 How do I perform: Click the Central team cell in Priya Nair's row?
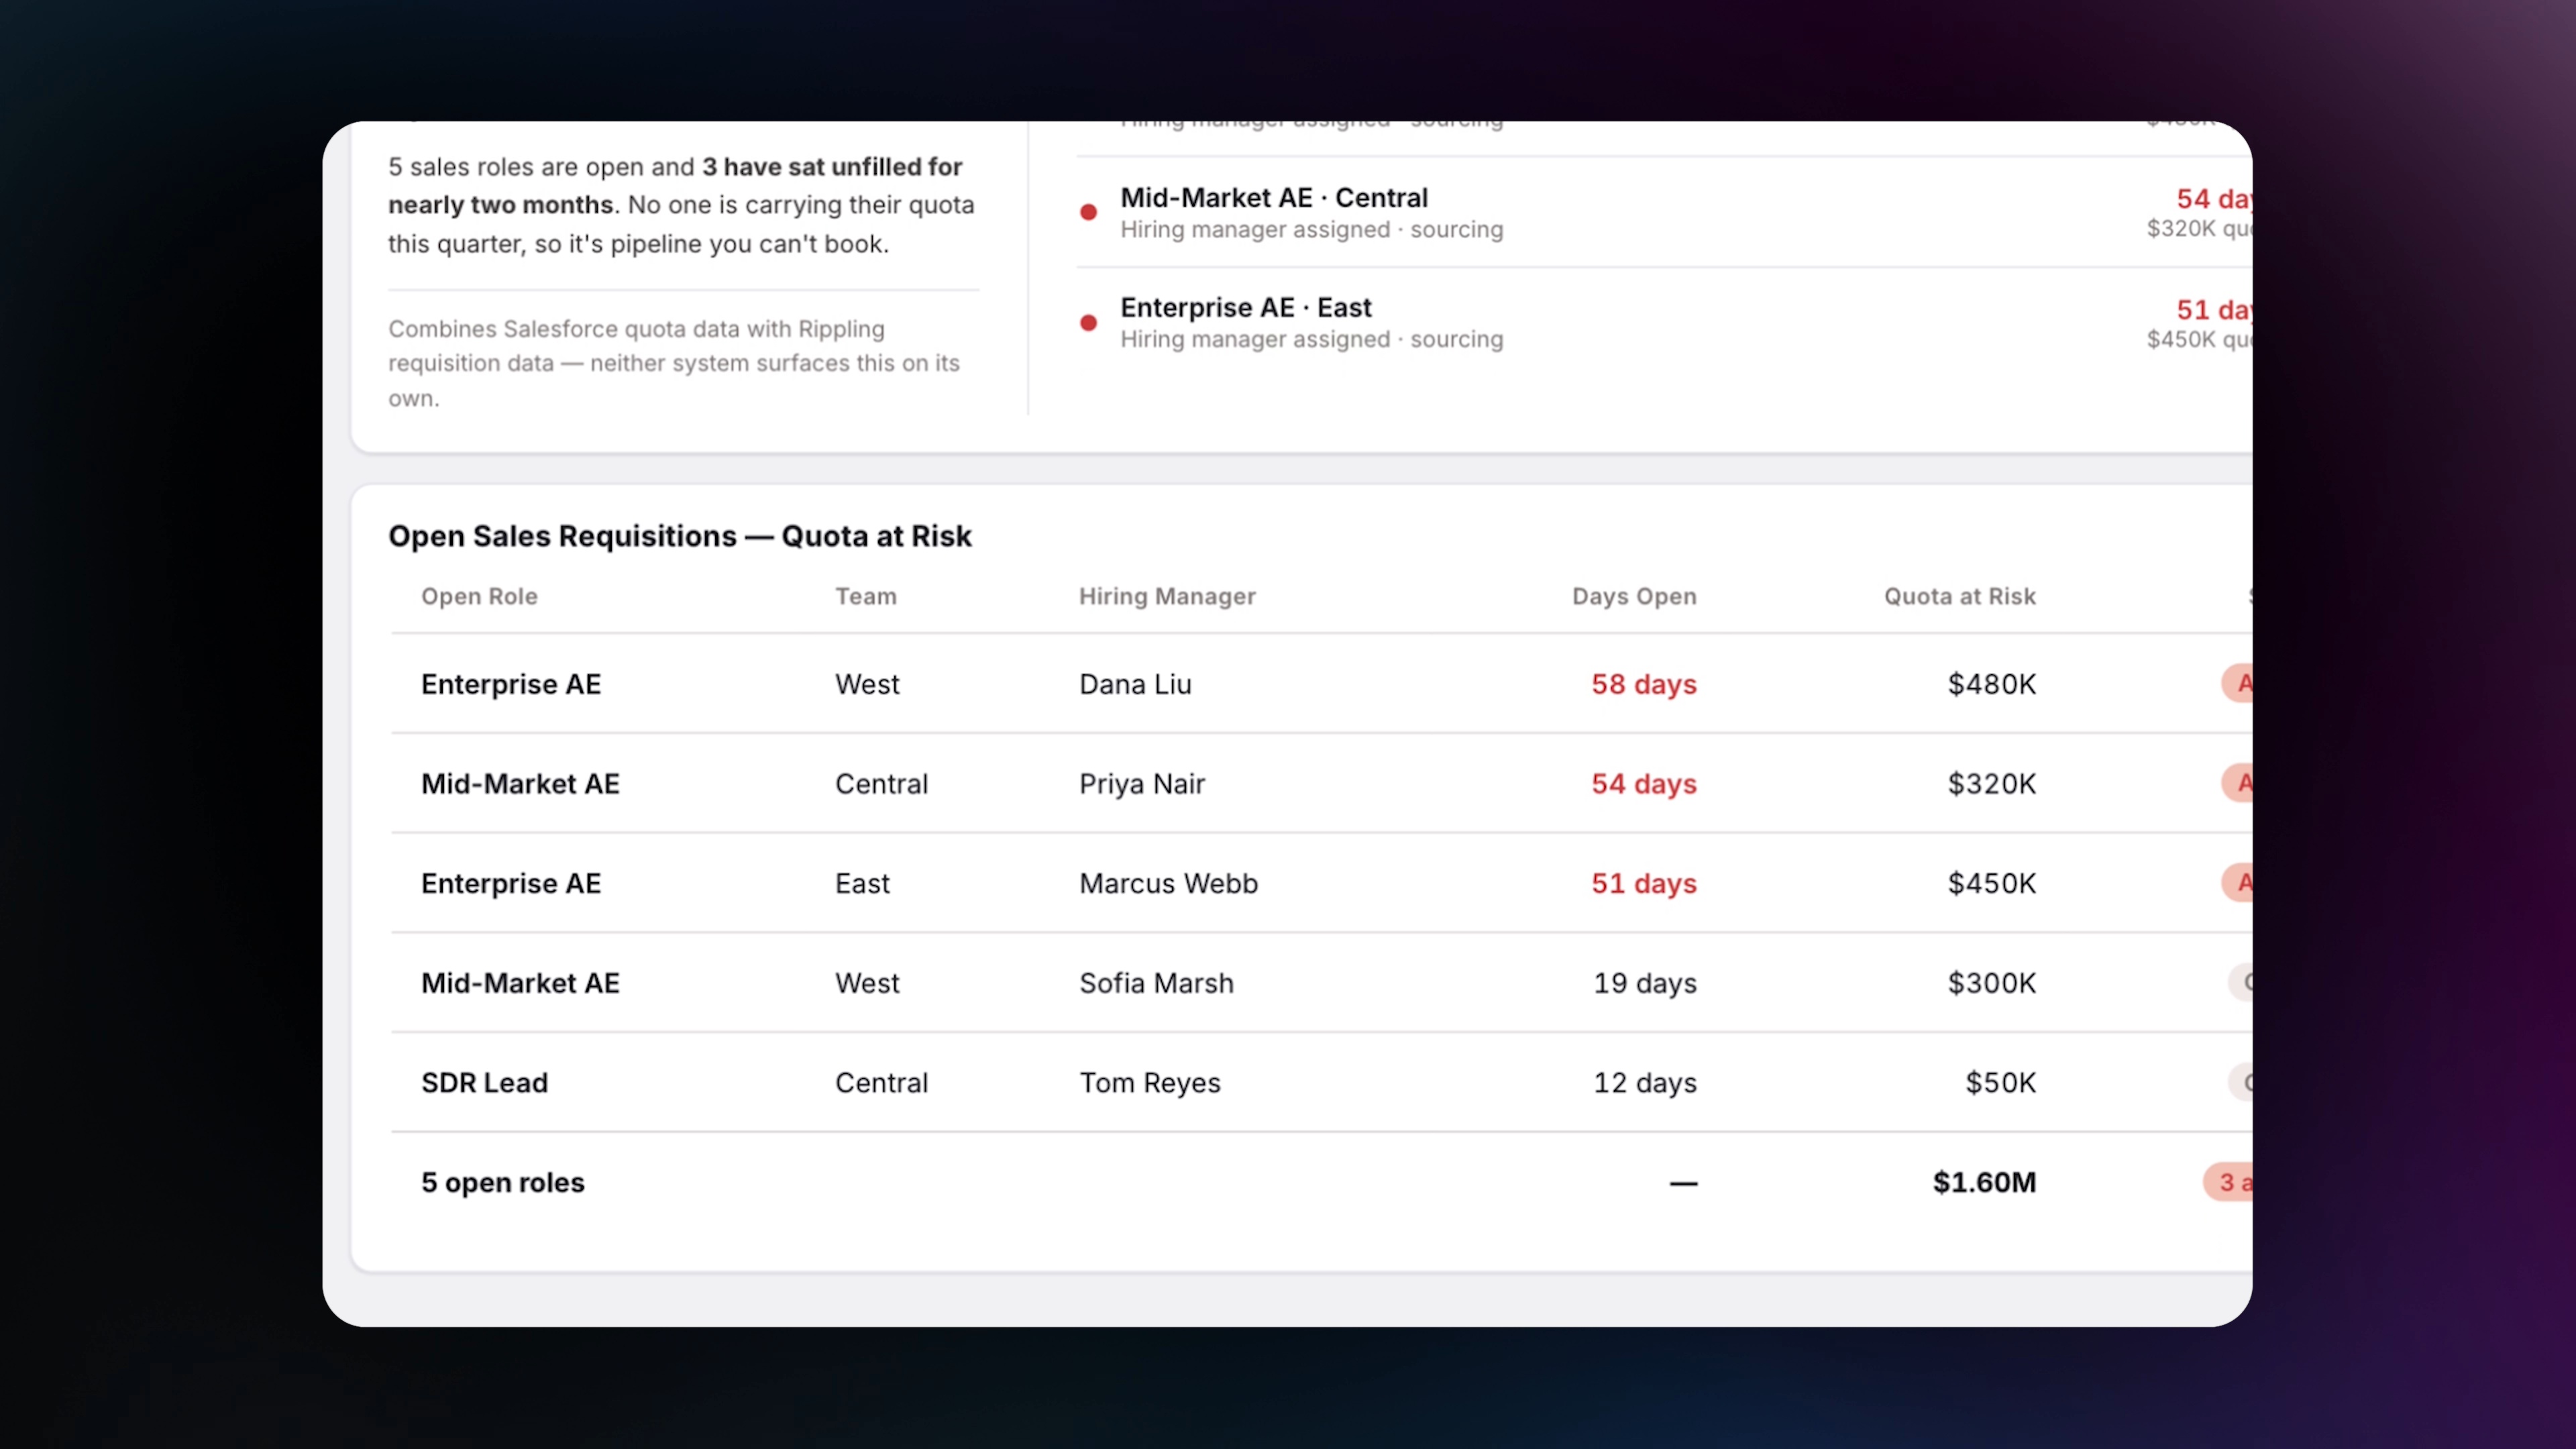tap(881, 784)
